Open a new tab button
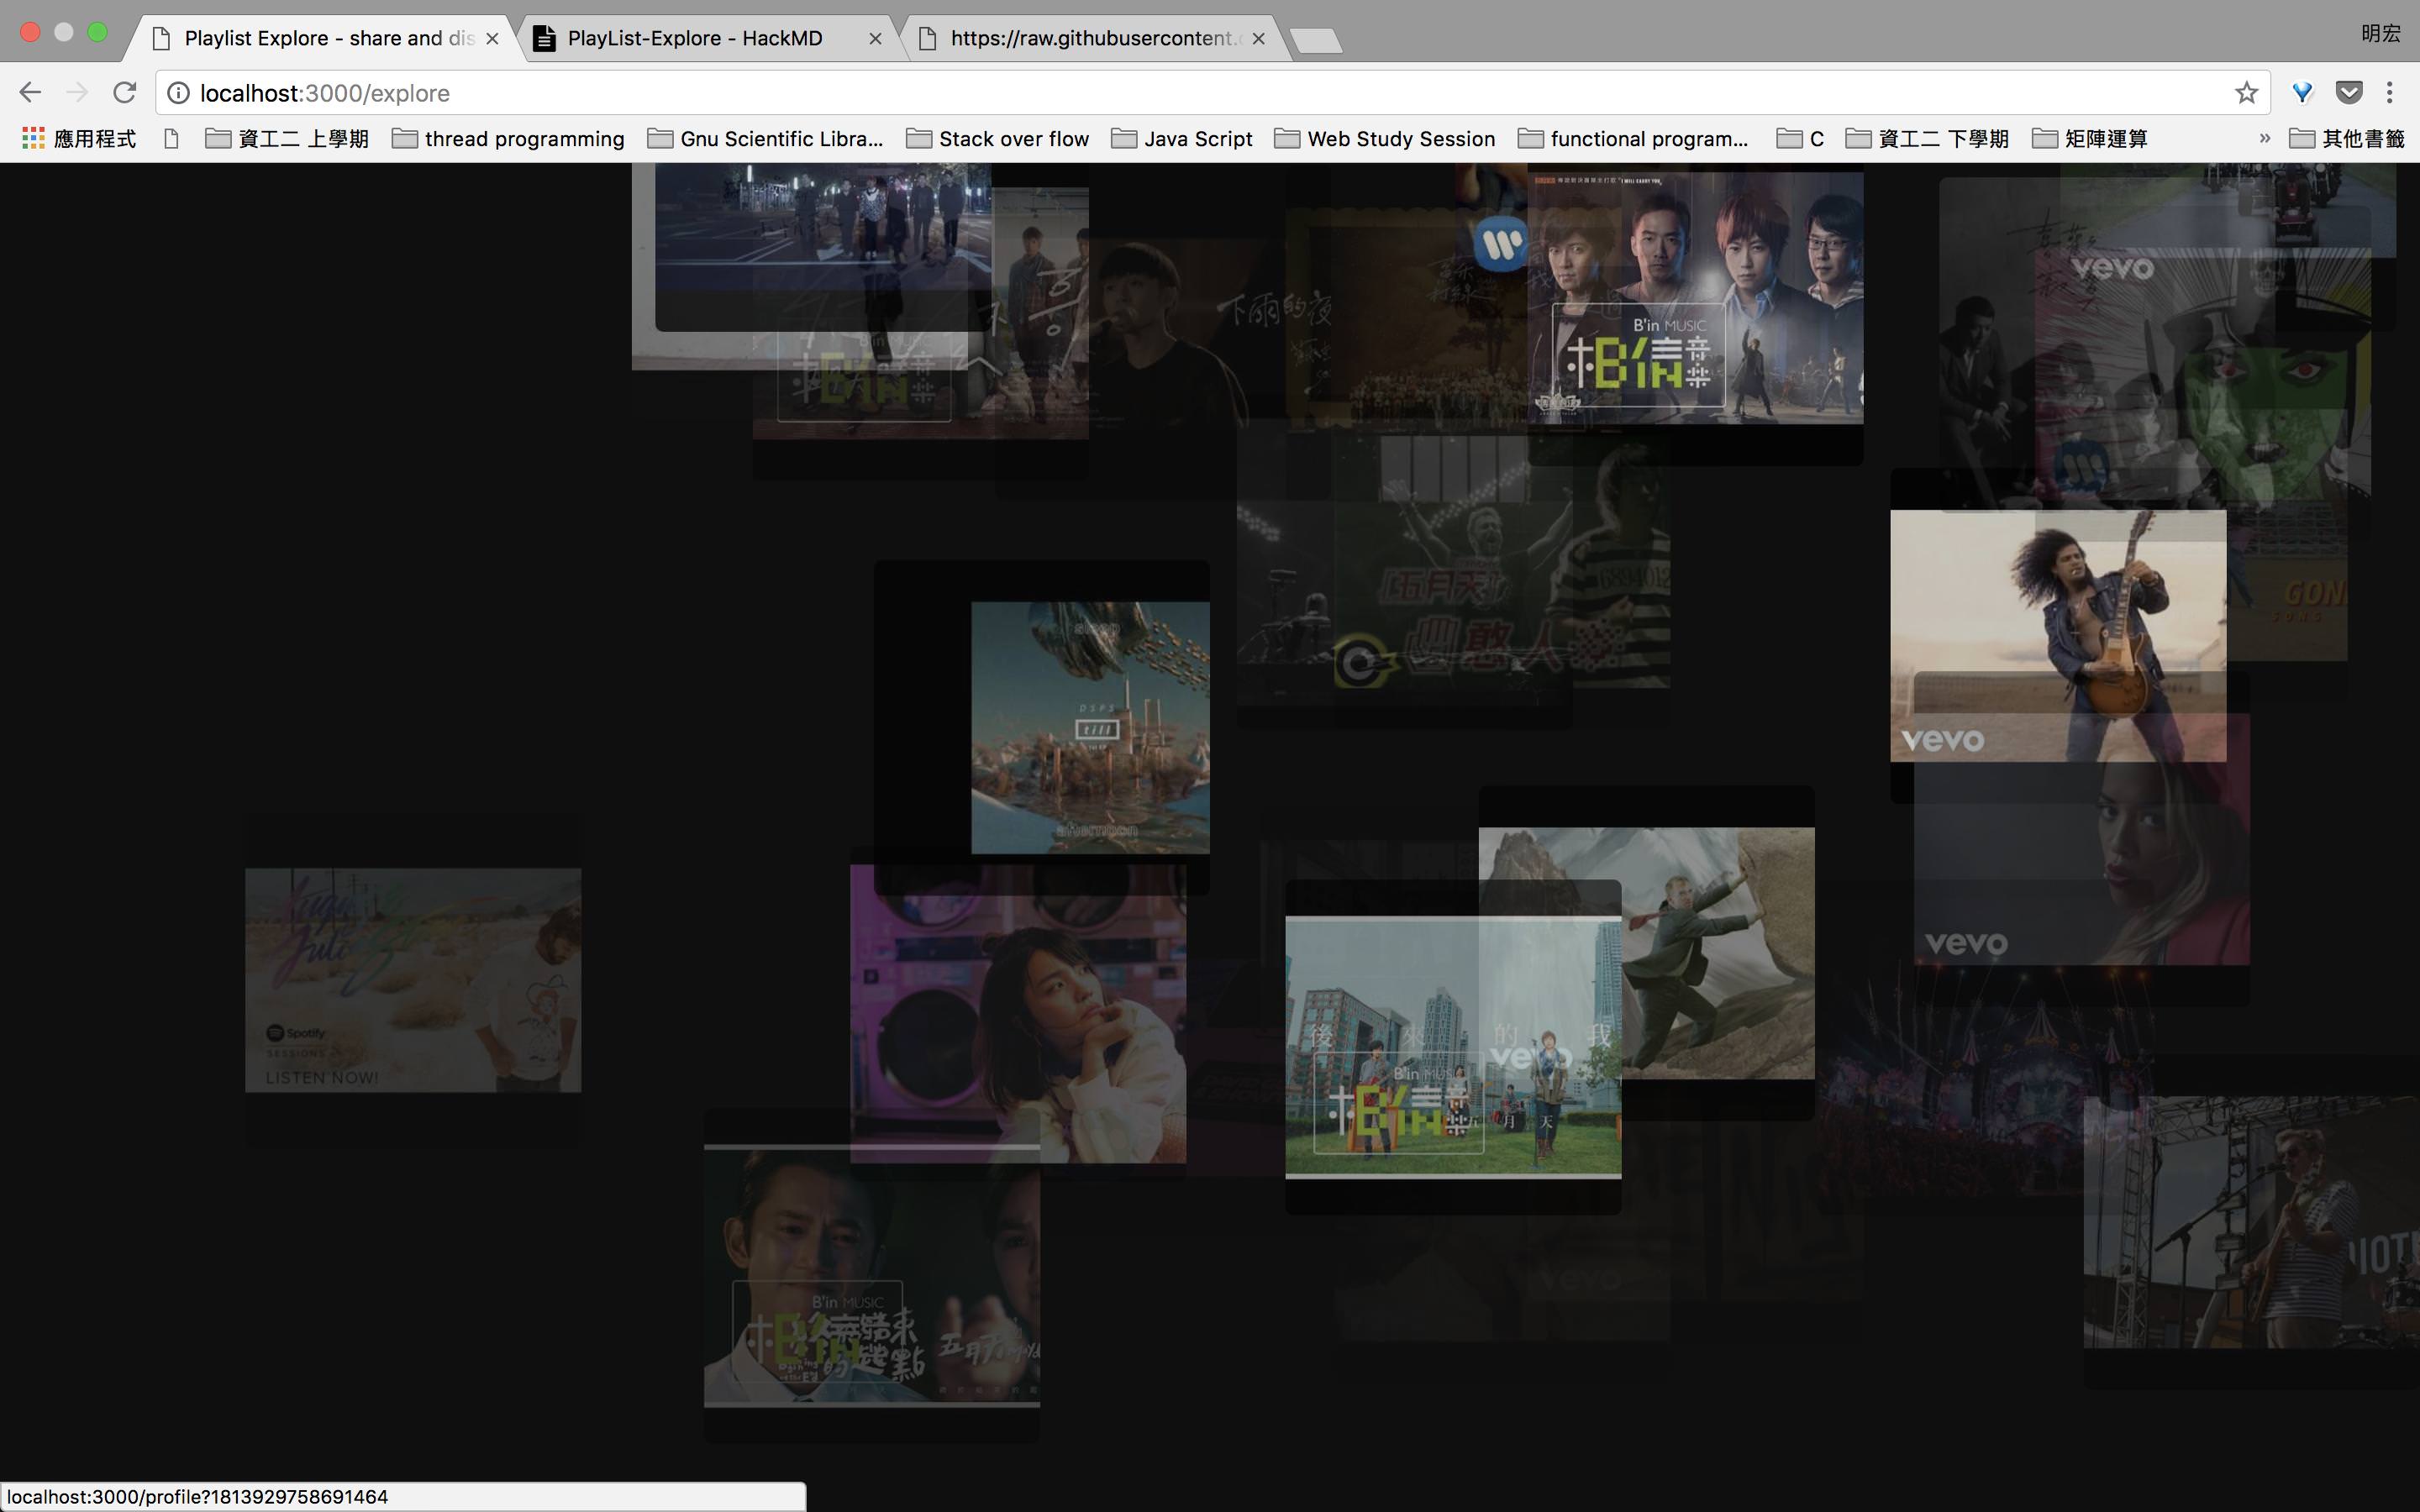This screenshot has width=2420, height=1512. pos(1315,40)
